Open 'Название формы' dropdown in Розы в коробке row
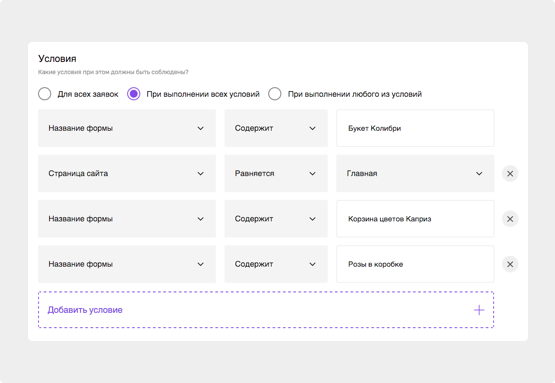555x383 pixels. [x=127, y=264]
